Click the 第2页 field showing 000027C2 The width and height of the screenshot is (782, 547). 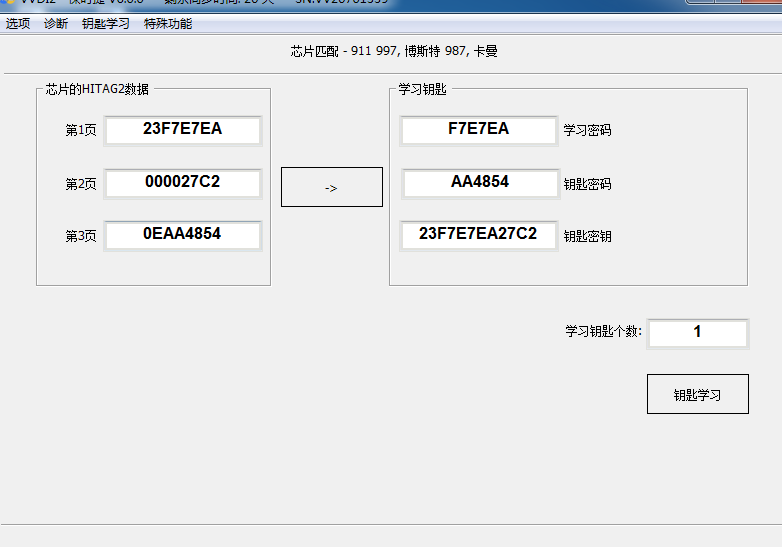pos(182,183)
